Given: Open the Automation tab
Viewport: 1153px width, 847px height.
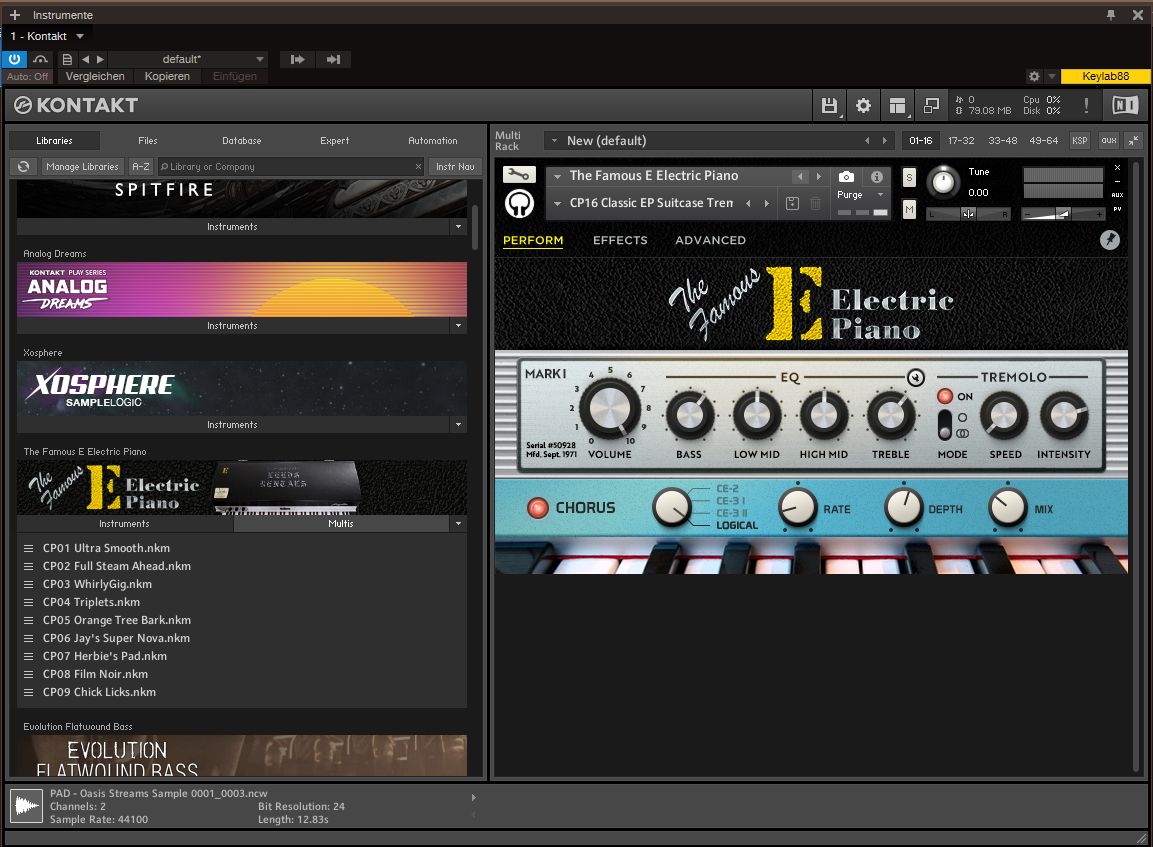Looking at the screenshot, I should tap(432, 140).
